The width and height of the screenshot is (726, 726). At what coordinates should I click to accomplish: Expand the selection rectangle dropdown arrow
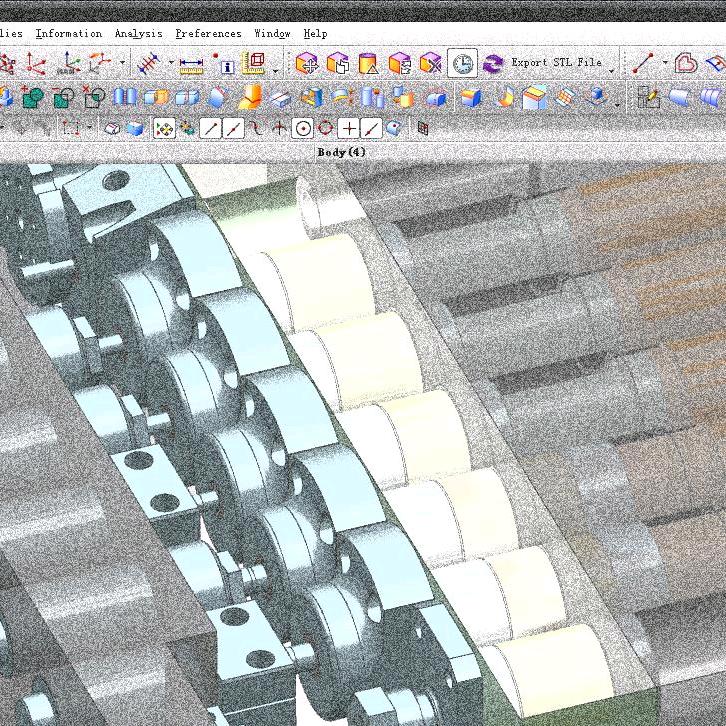[89, 128]
